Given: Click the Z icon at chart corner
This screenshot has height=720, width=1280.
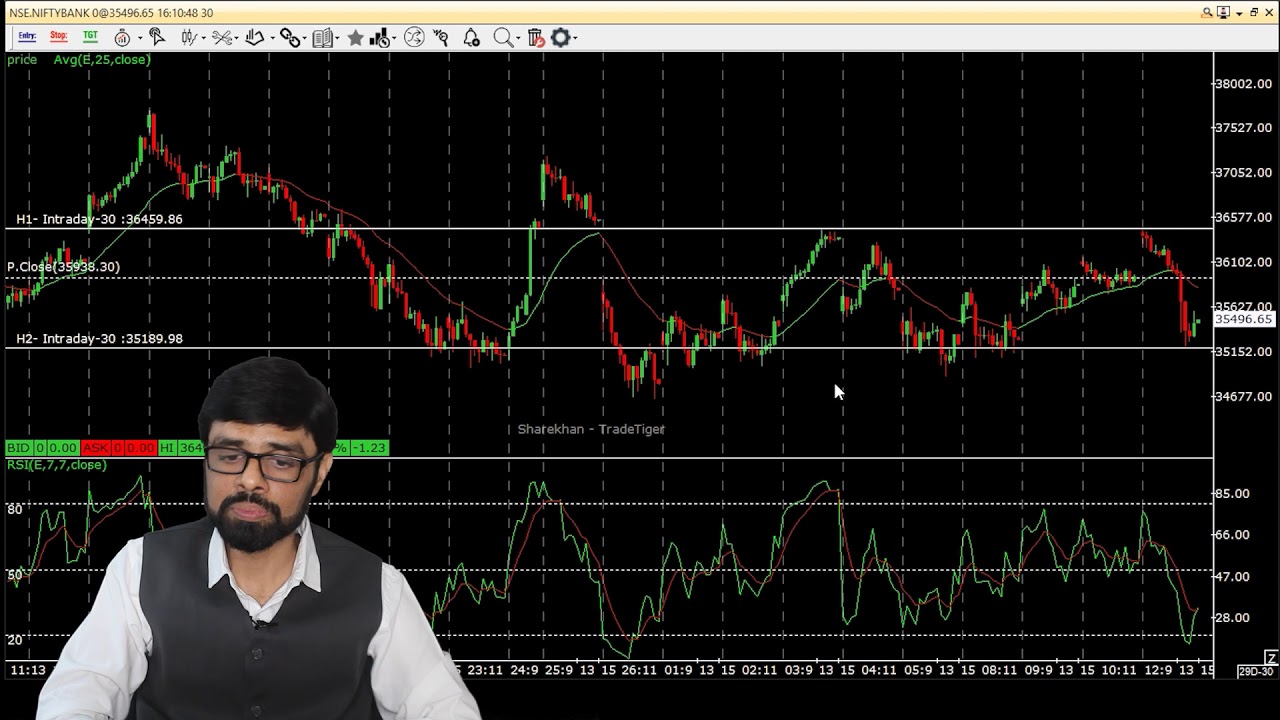Looking at the screenshot, I should 1271,657.
